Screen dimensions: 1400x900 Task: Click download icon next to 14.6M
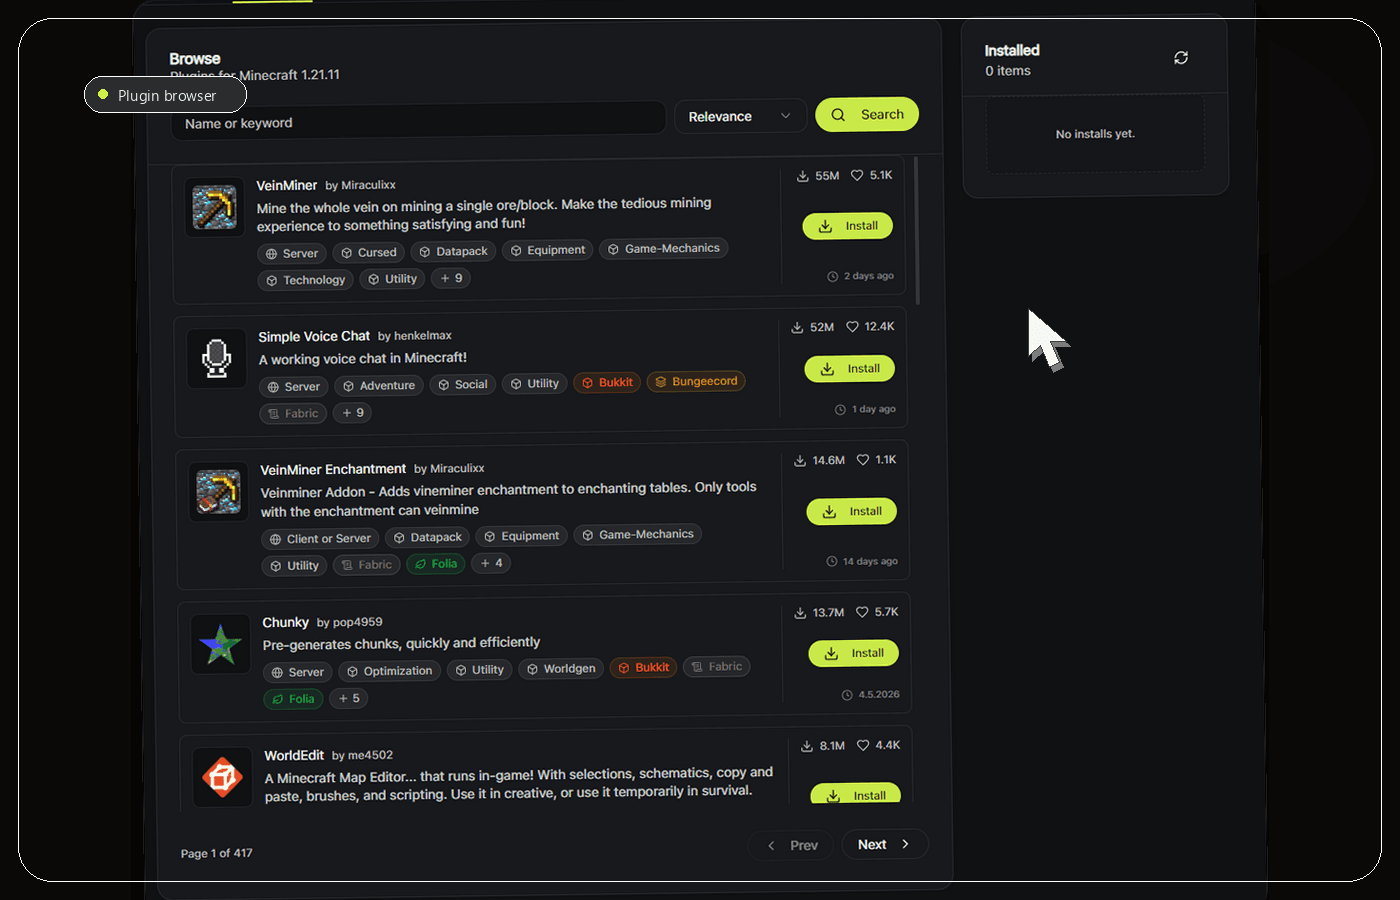[x=800, y=461]
